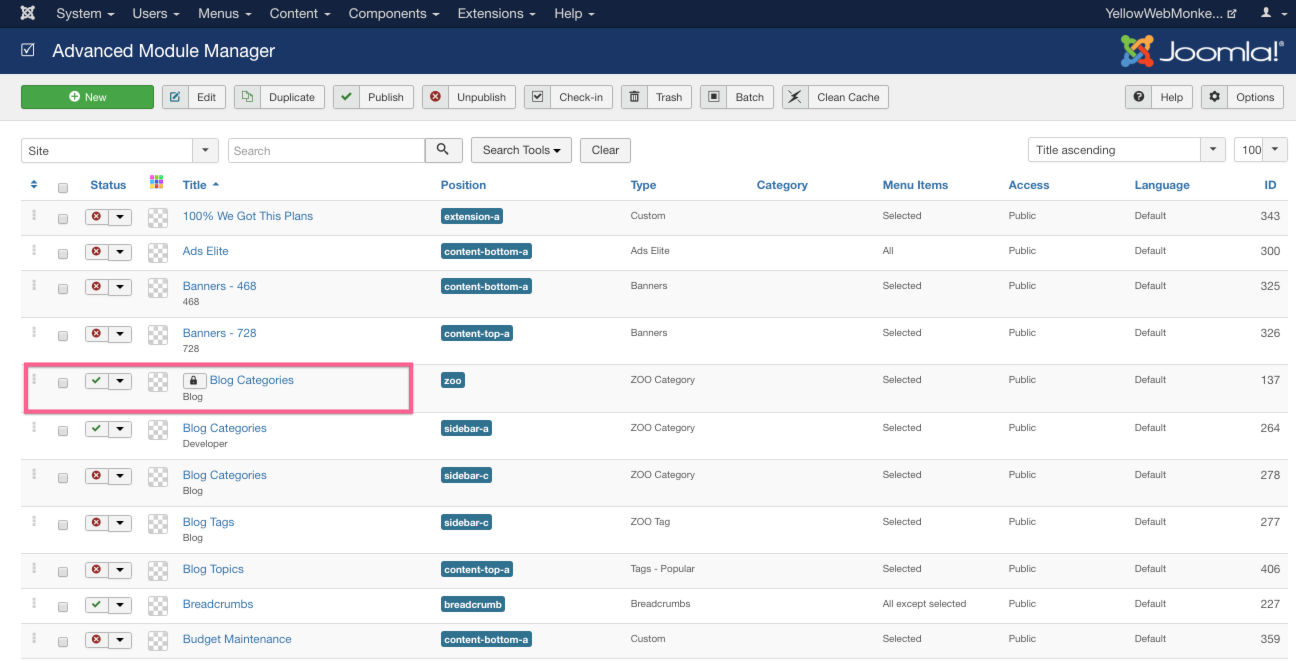Open the Title ascending sort dropdown
This screenshot has width=1296, height=661.
1126,150
